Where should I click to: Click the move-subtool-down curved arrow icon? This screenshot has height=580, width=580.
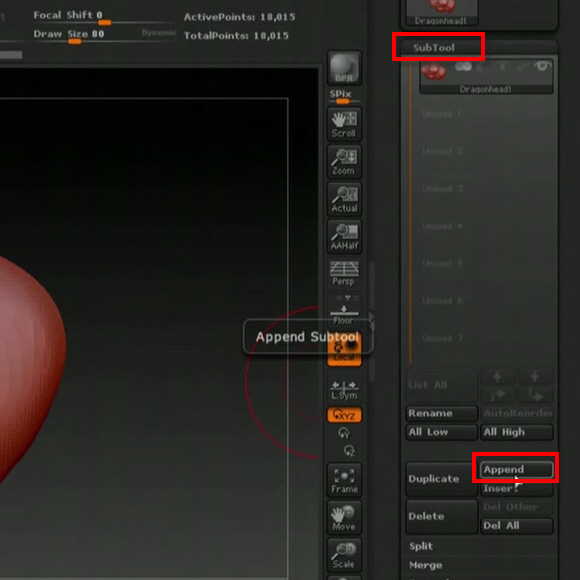click(x=535, y=394)
